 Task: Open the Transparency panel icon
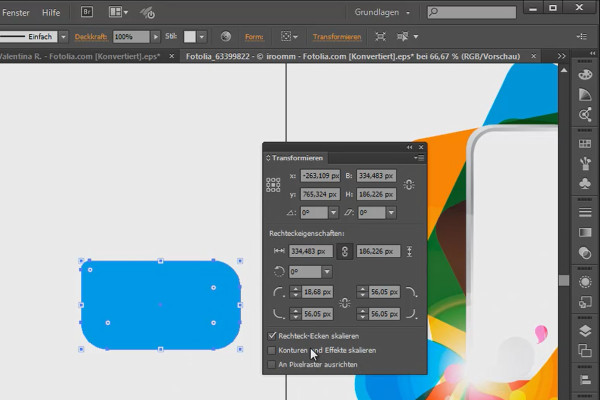[585, 253]
